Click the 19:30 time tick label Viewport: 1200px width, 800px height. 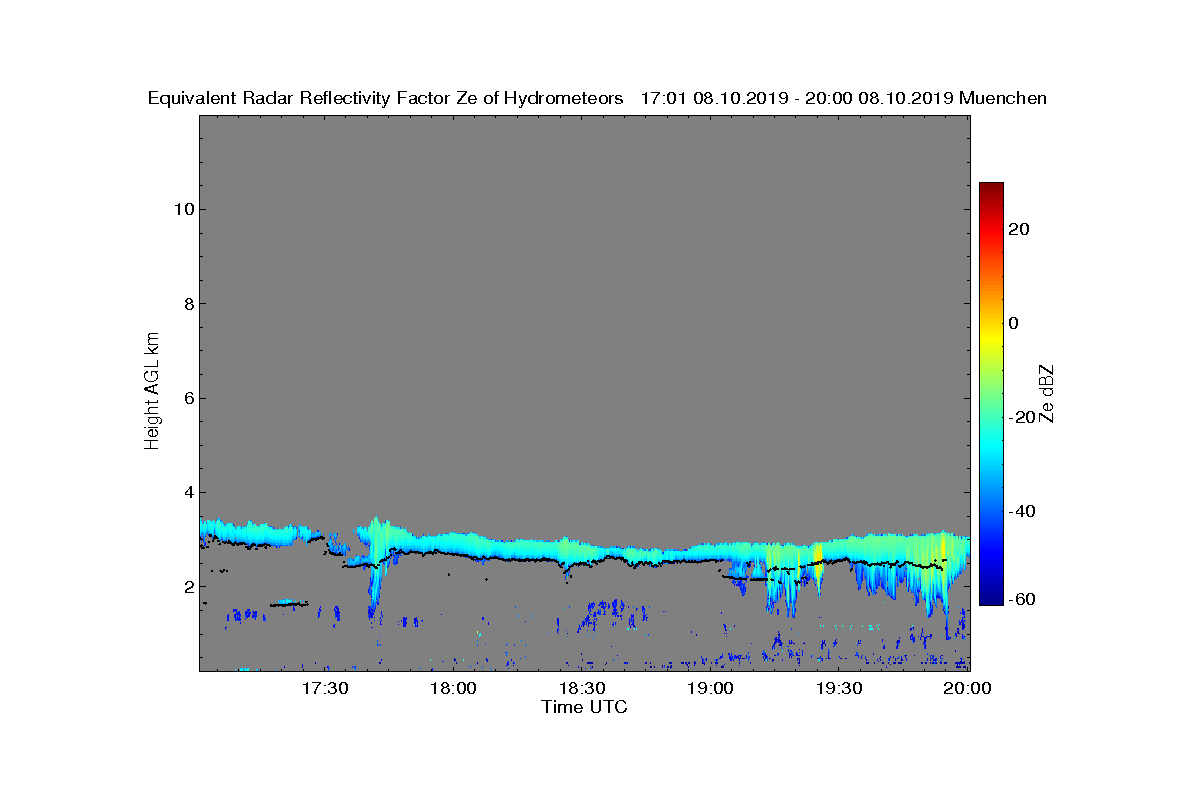839,689
